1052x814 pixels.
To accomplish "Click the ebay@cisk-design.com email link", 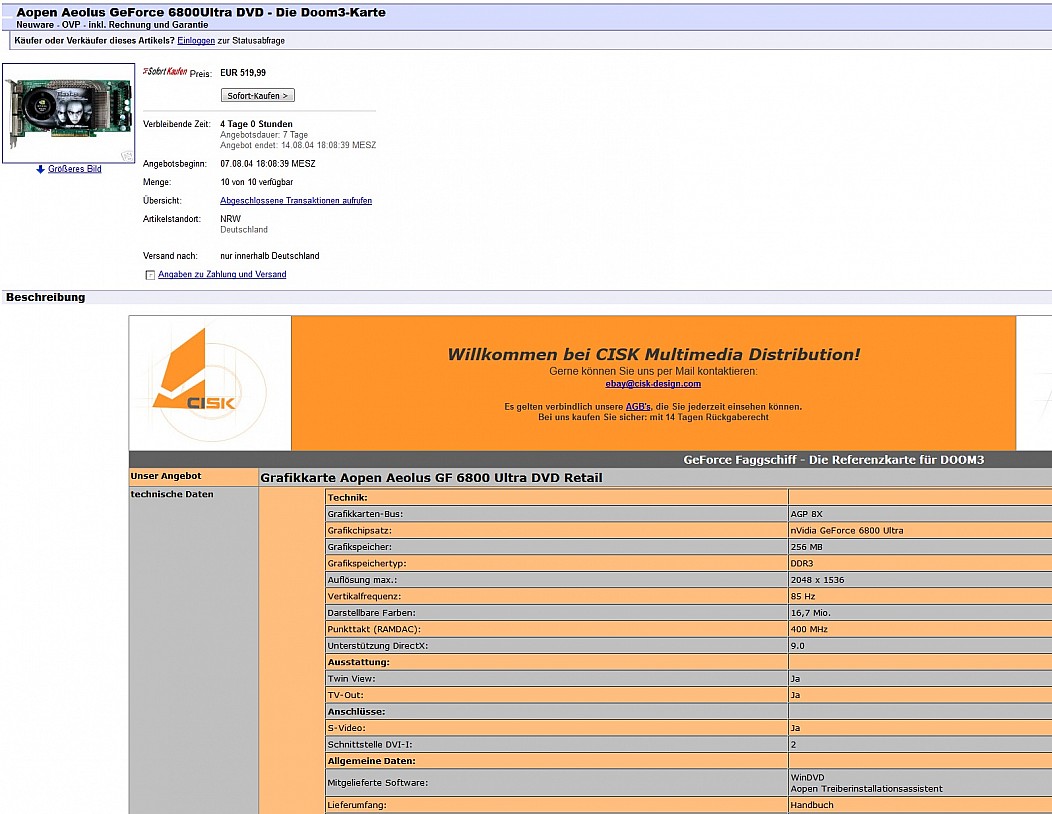I will (x=653, y=384).
